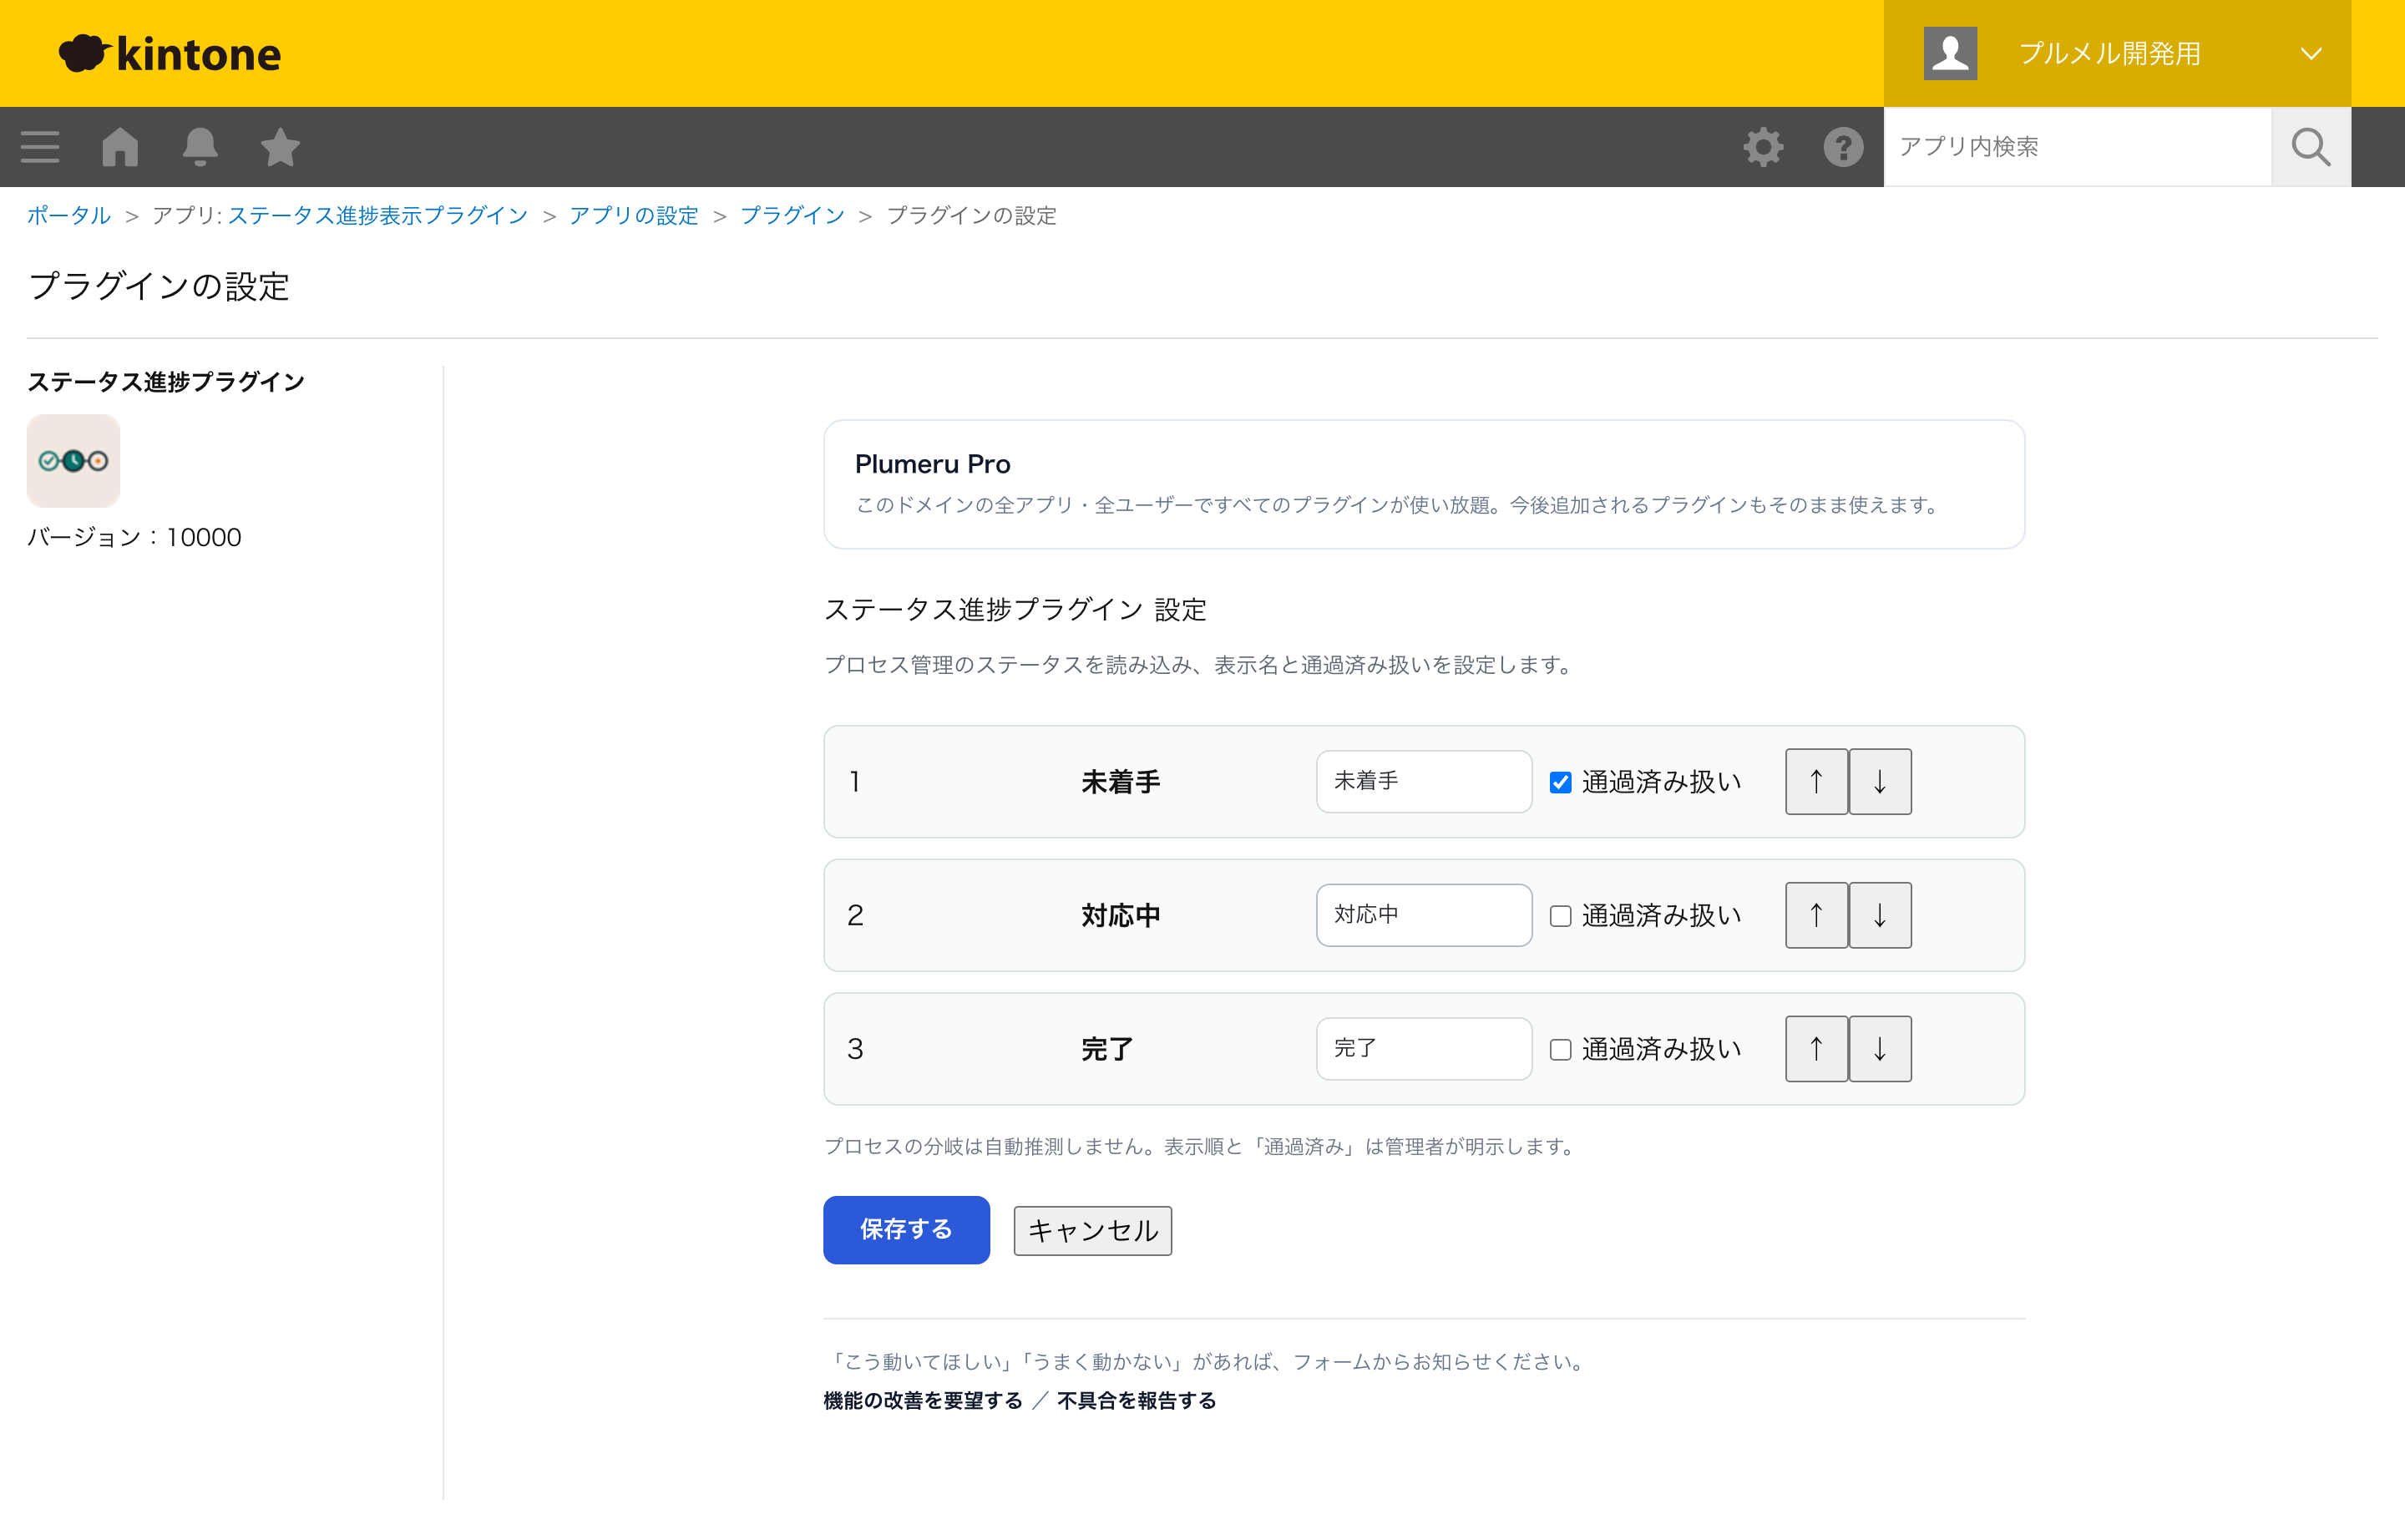Image resolution: width=2405 pixels, height=1540 pixels.
Task: Click the kintone logo
Action: point(170,53)
